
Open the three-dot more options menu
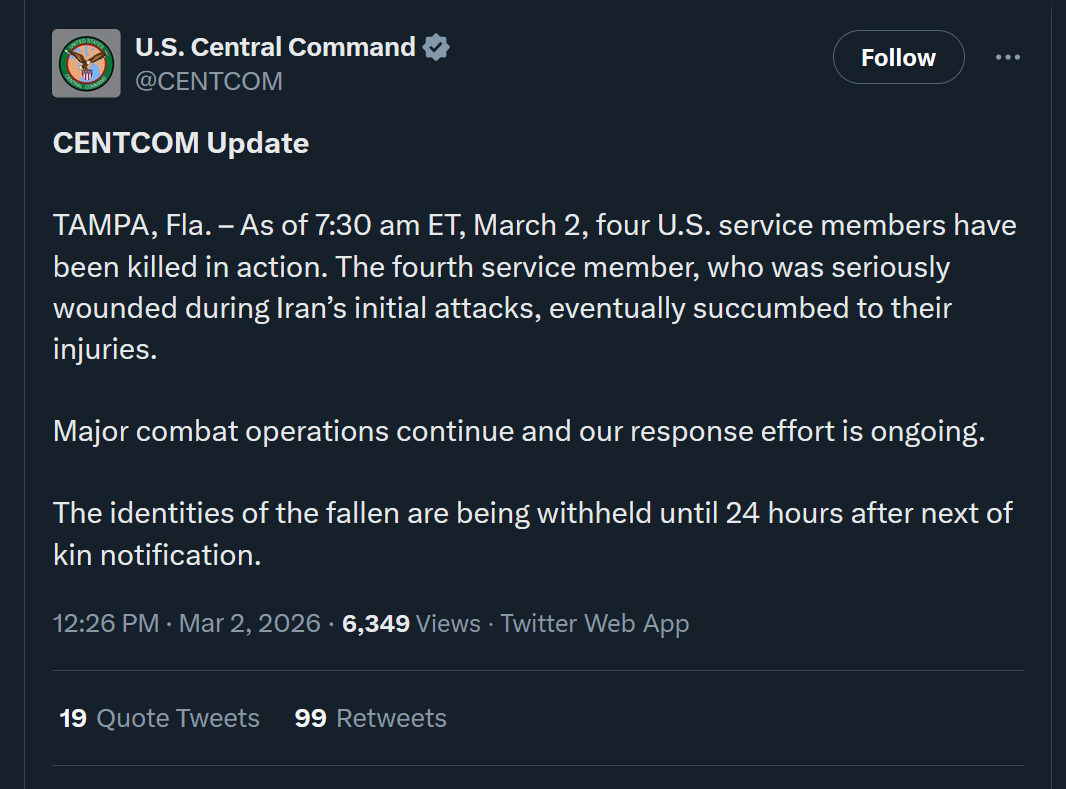tap(1007, 57)
